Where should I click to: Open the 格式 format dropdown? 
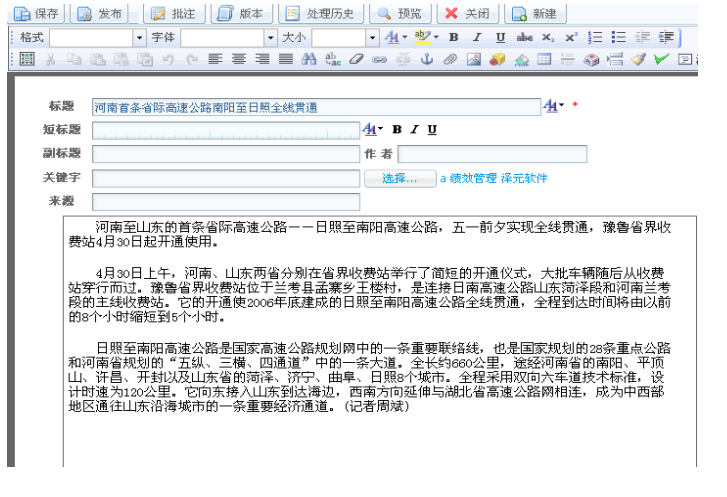click(140, 38)
